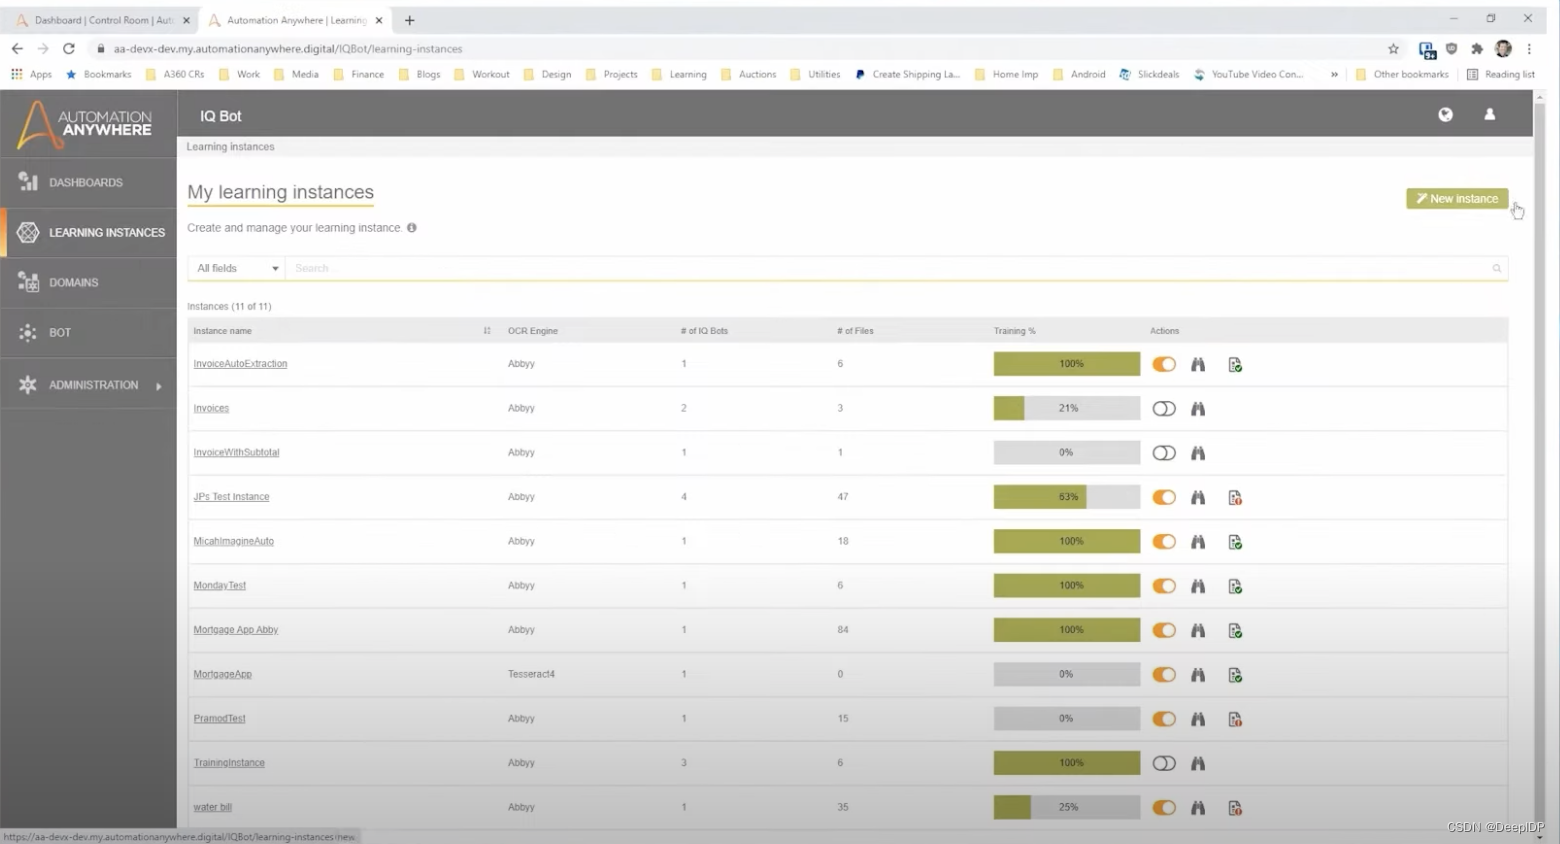Toggle production switch for Invoices
This screenshot has height=844, width=1560.
click(1164, 408)
